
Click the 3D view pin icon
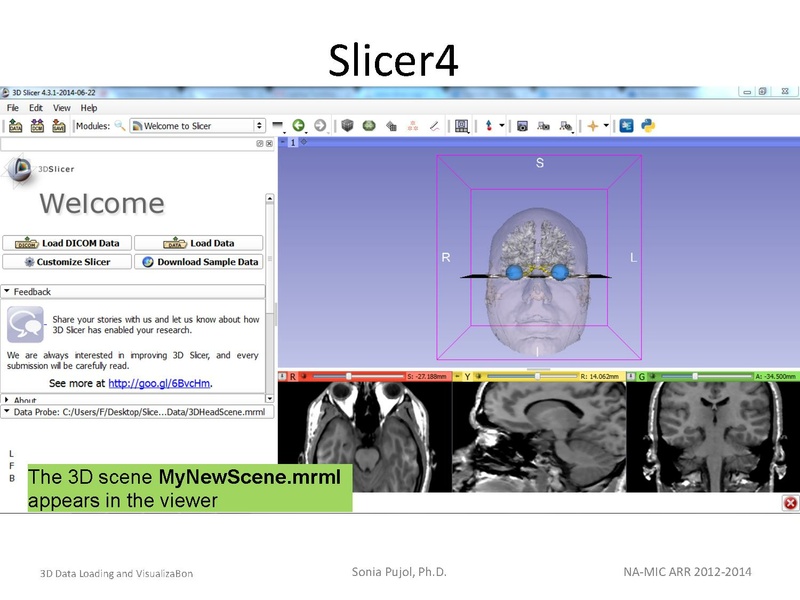pyautogui.click(x=283, y=142)
